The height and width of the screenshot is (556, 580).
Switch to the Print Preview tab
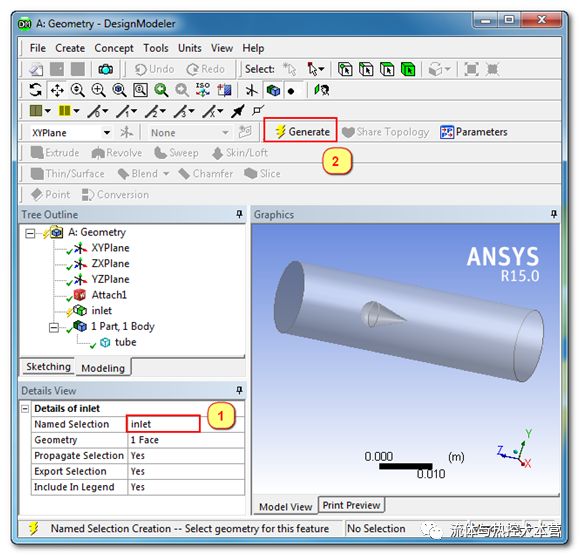click(351, 505)
